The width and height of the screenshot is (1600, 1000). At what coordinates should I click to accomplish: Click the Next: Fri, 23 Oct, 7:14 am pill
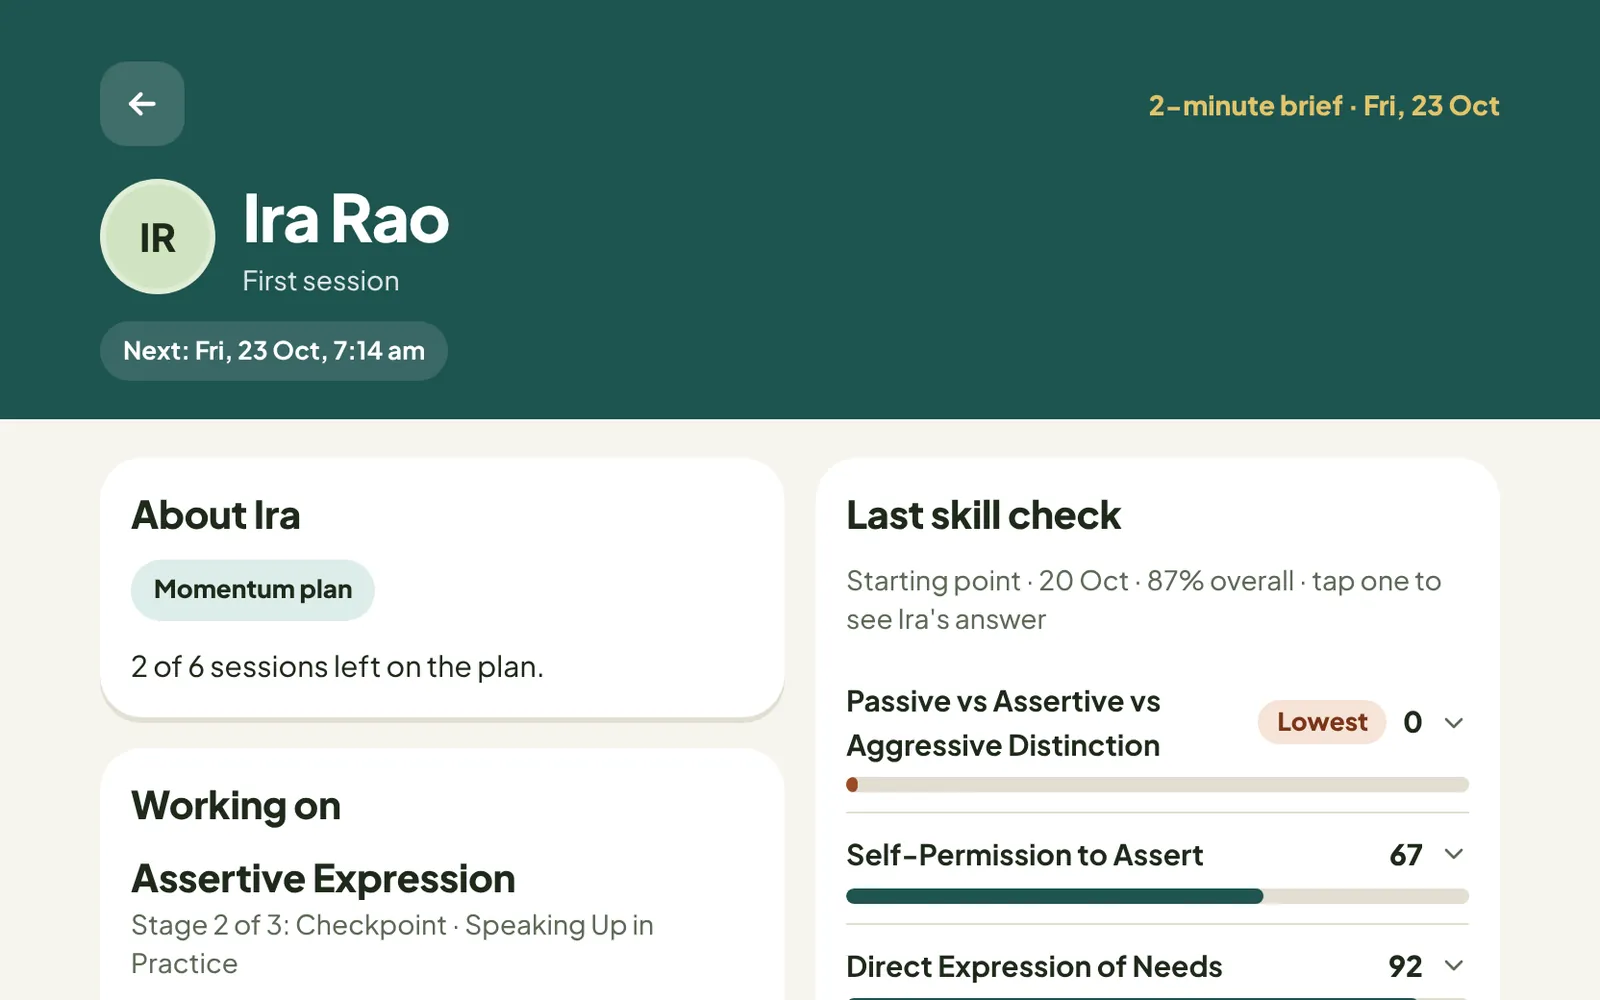coord(274,351)
